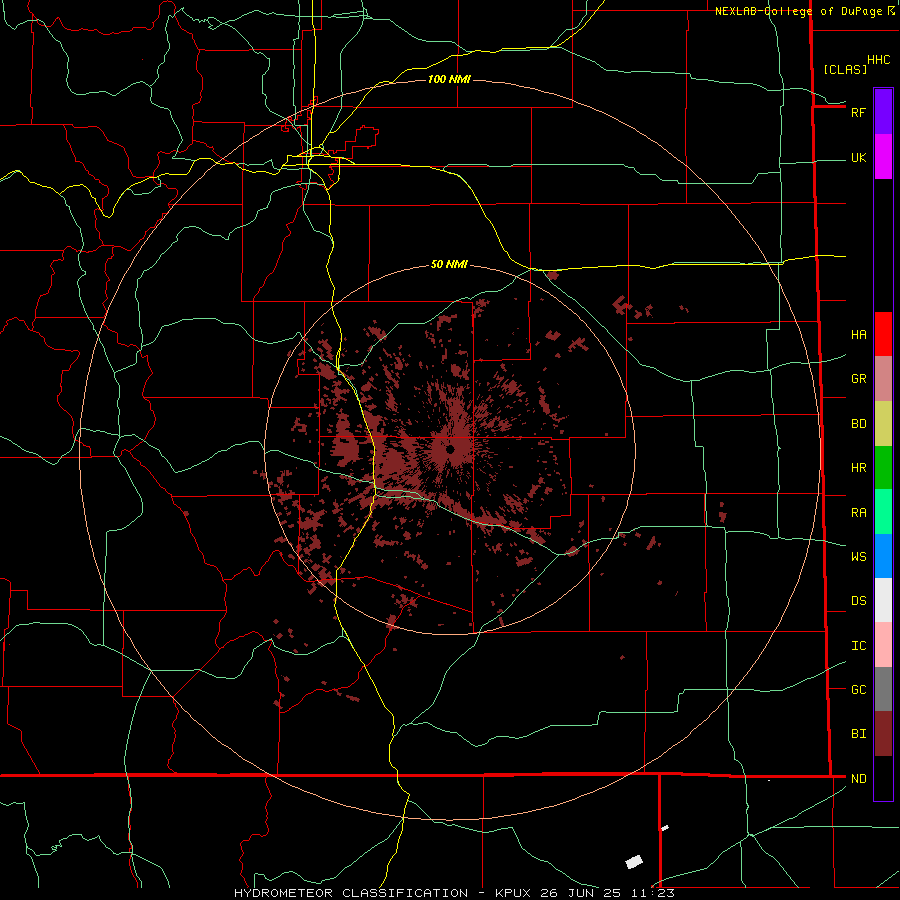Viewport: 900px width, 900px height.
Task: Click the RA legend label
Action: point(858,512)
